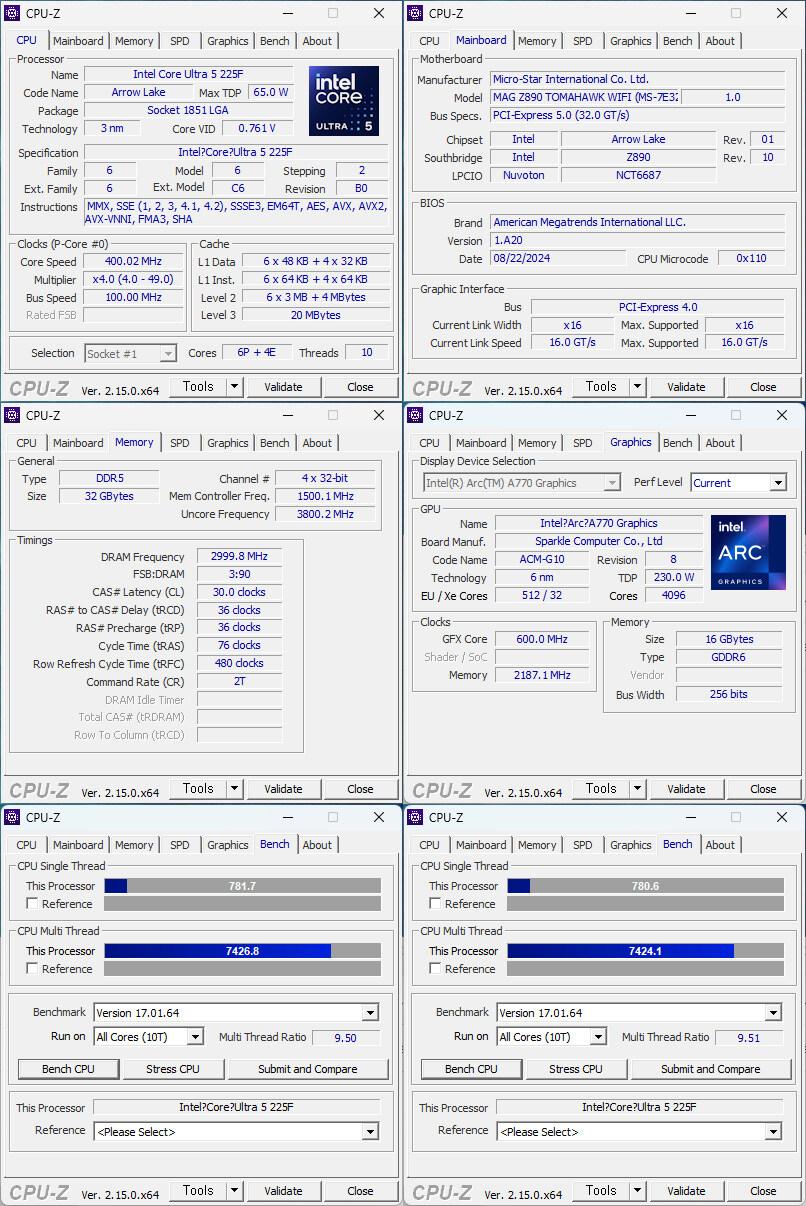Click the CPU-Z title bar icon of the Mainboard window
Image resolution: width=806 pixels, height=1206 pixels.
[x=413, y=13]
